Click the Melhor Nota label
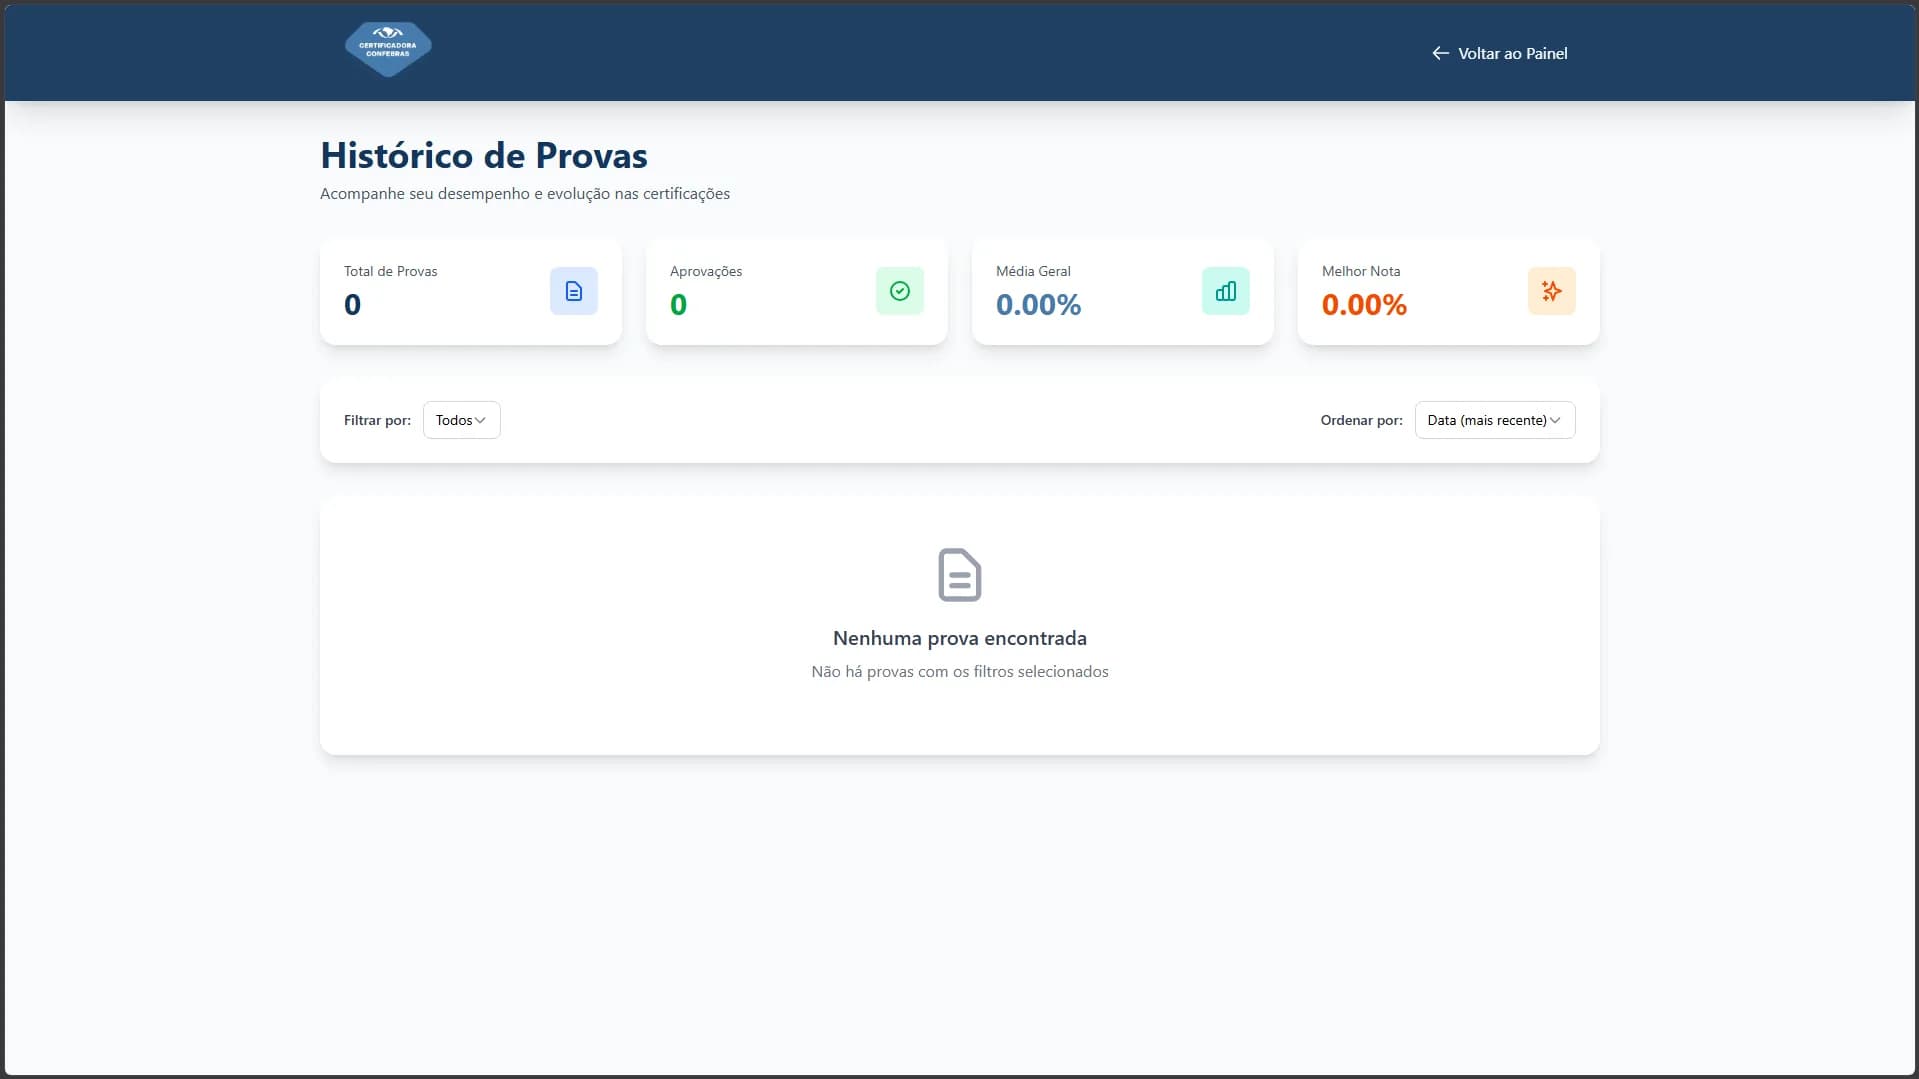This screenshot has width=1919, height=1079. 1361,271
